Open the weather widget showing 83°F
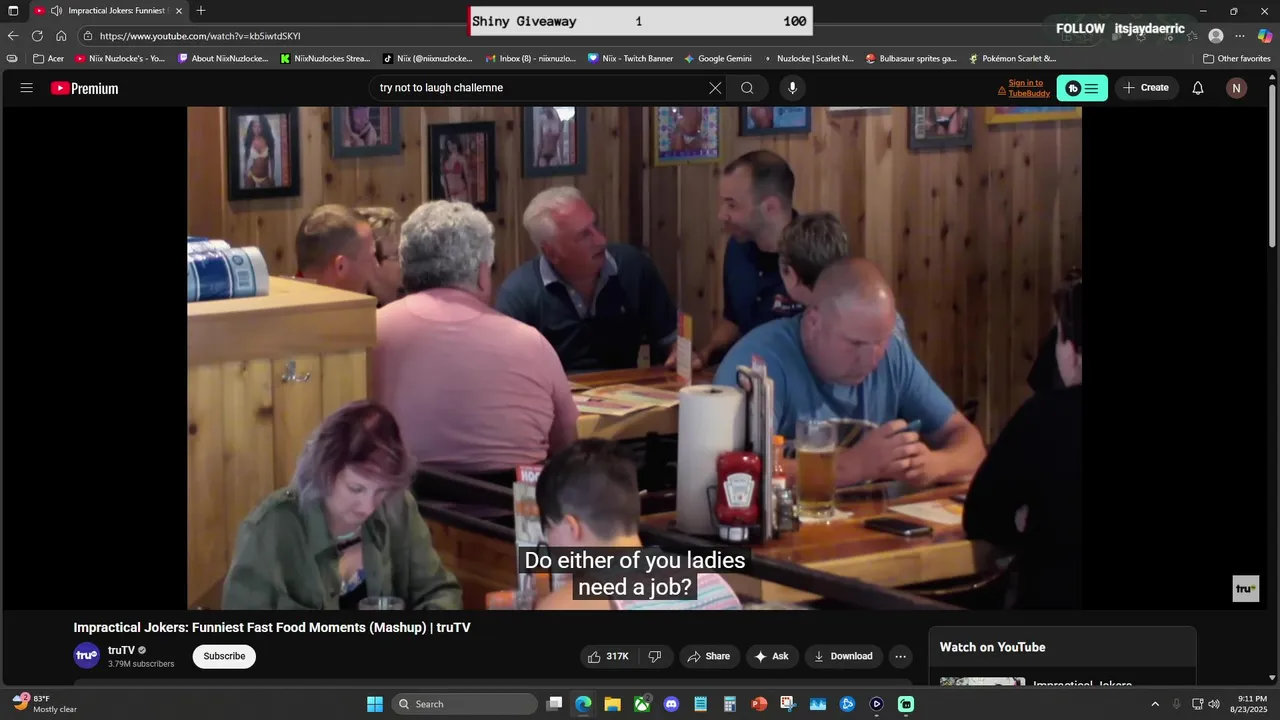This screenshot has height=720, width=1280. [46, 704]
